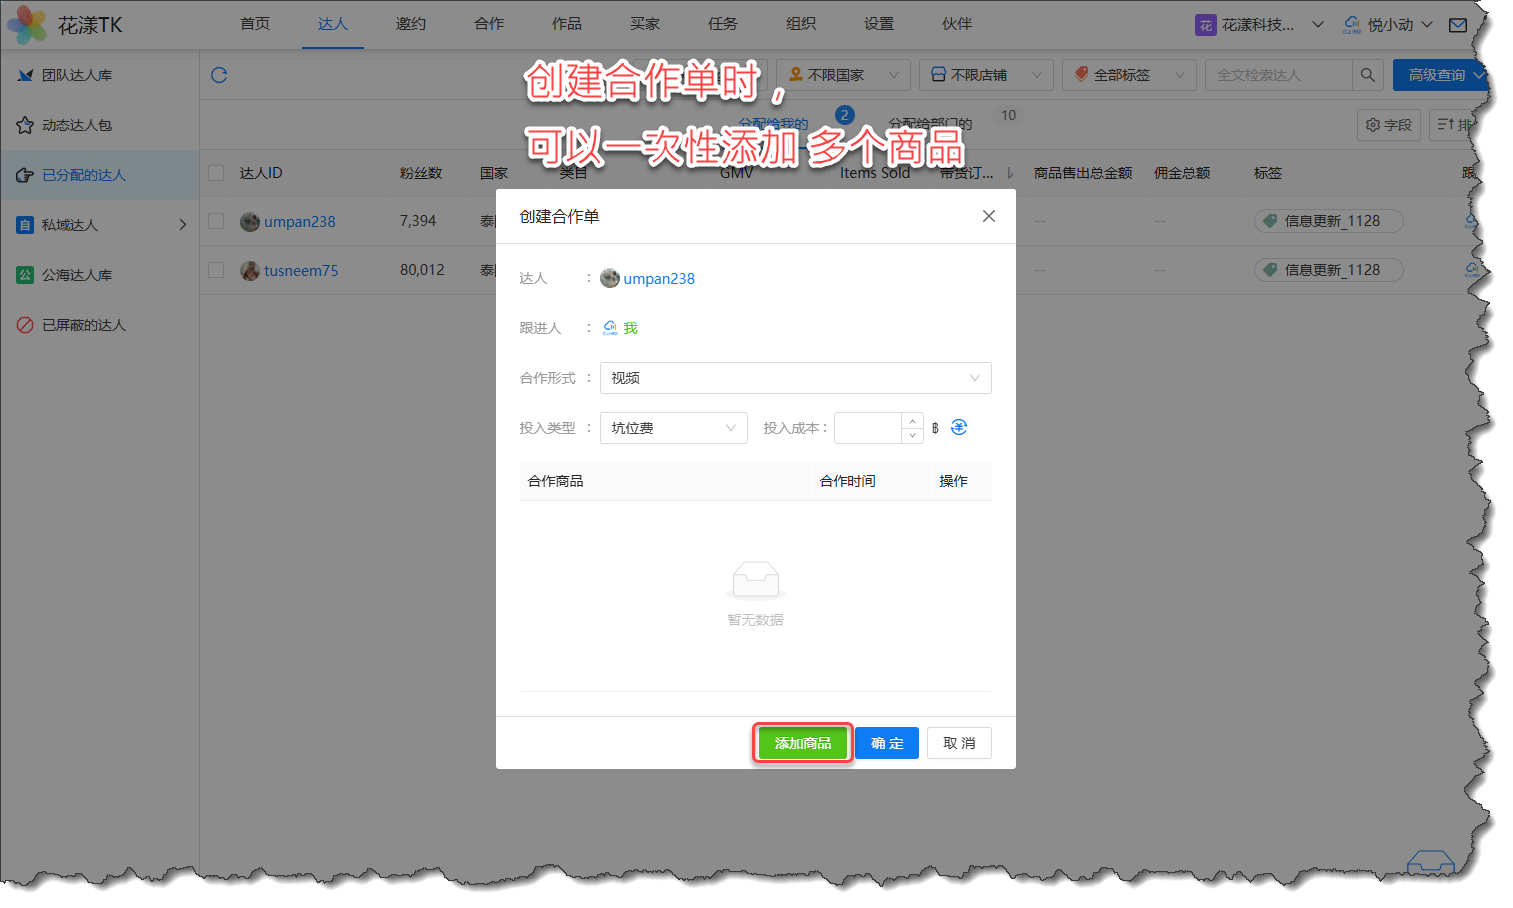Open 动态达人包 star item
The image size is (1513, 908).
(77, 125)
